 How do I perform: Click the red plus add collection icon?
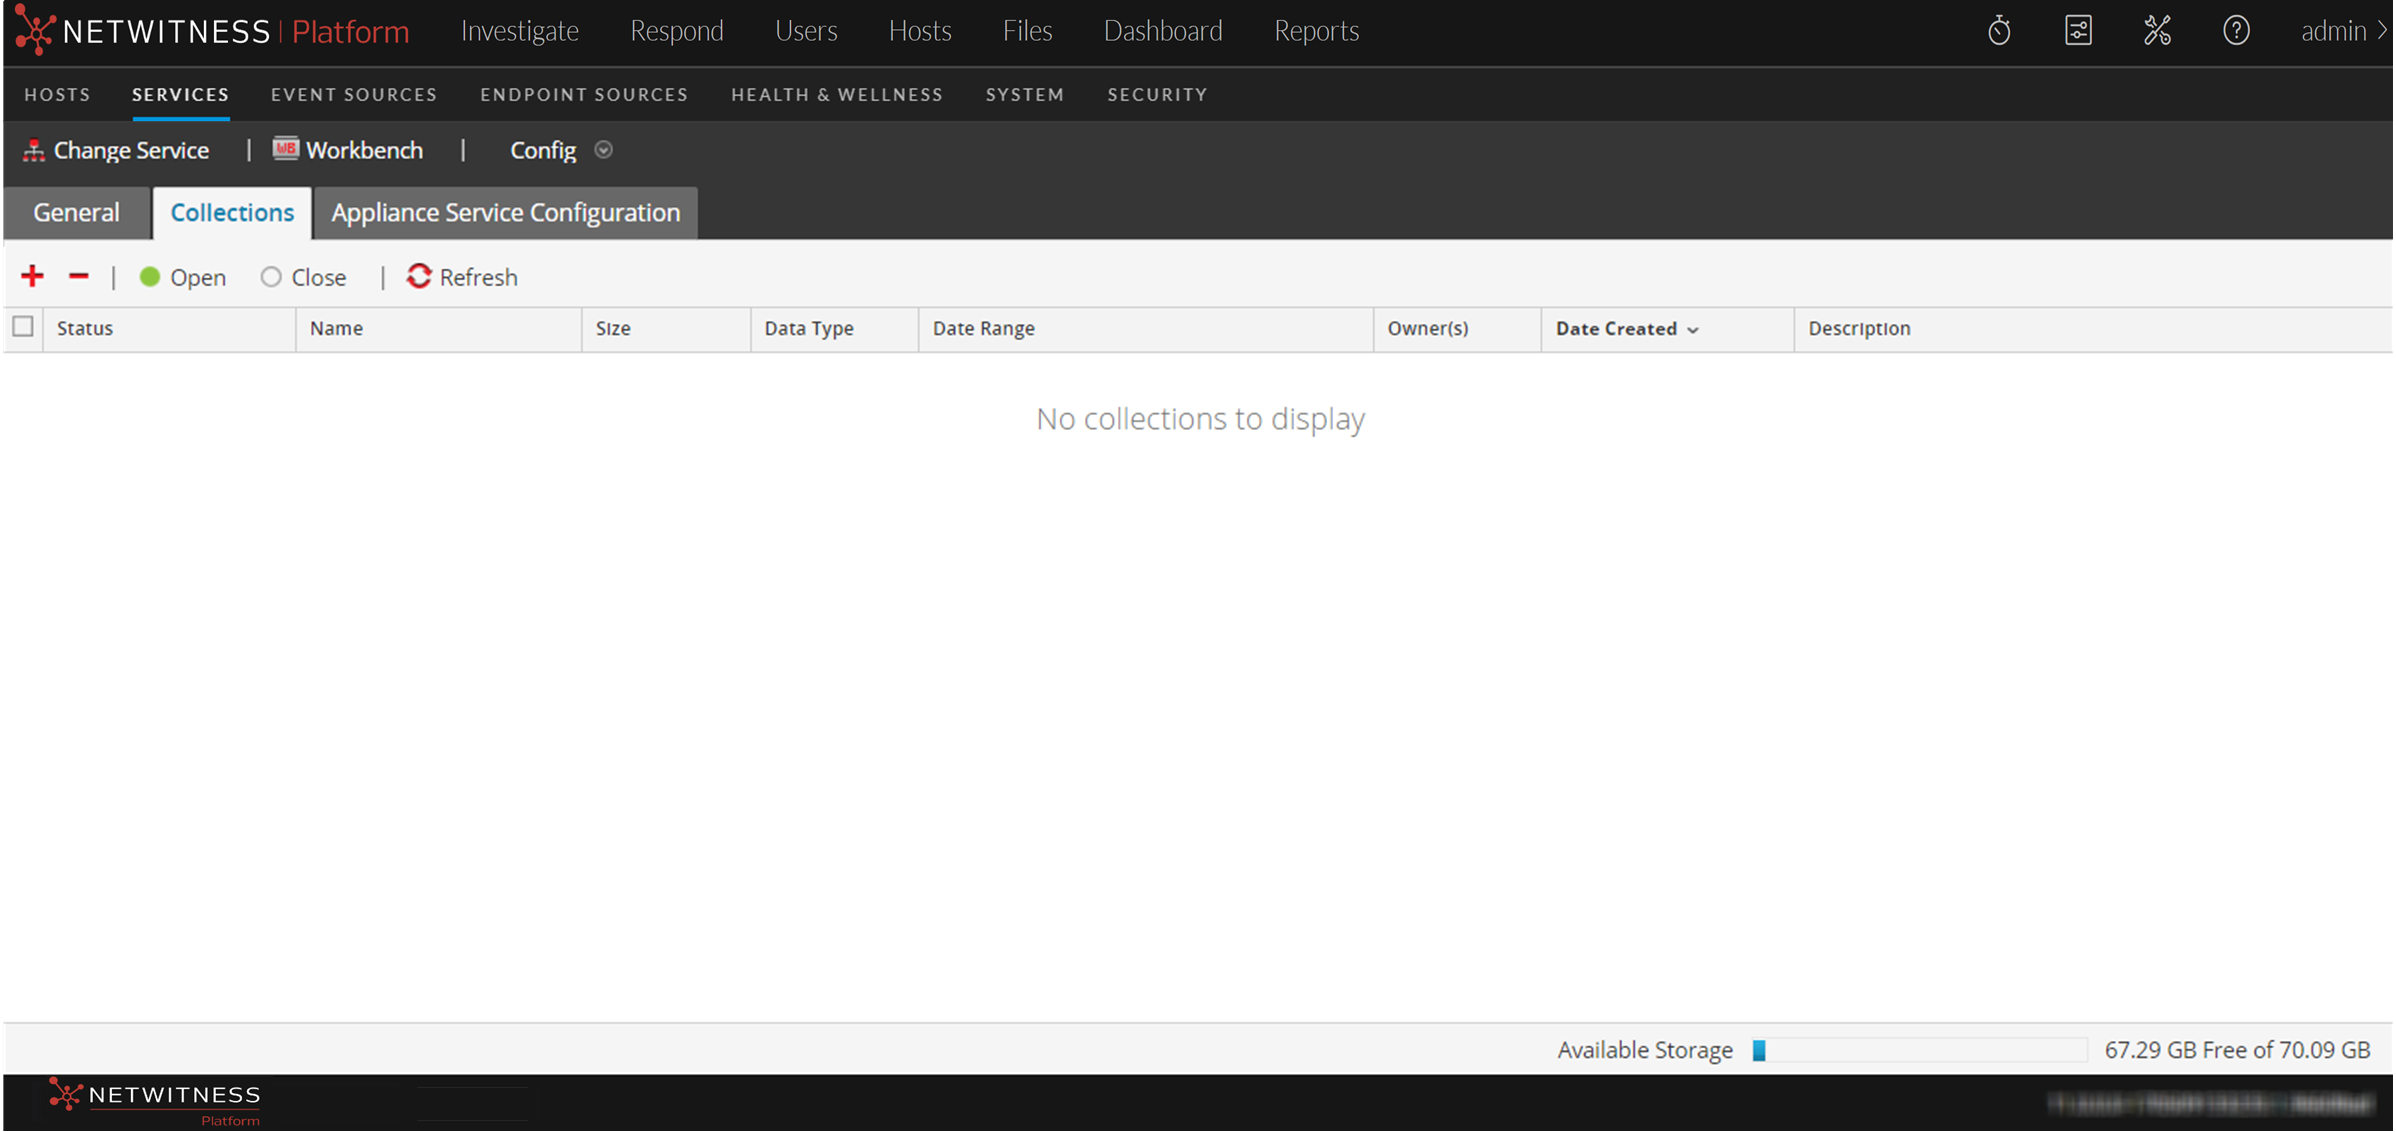pos(32,276)
